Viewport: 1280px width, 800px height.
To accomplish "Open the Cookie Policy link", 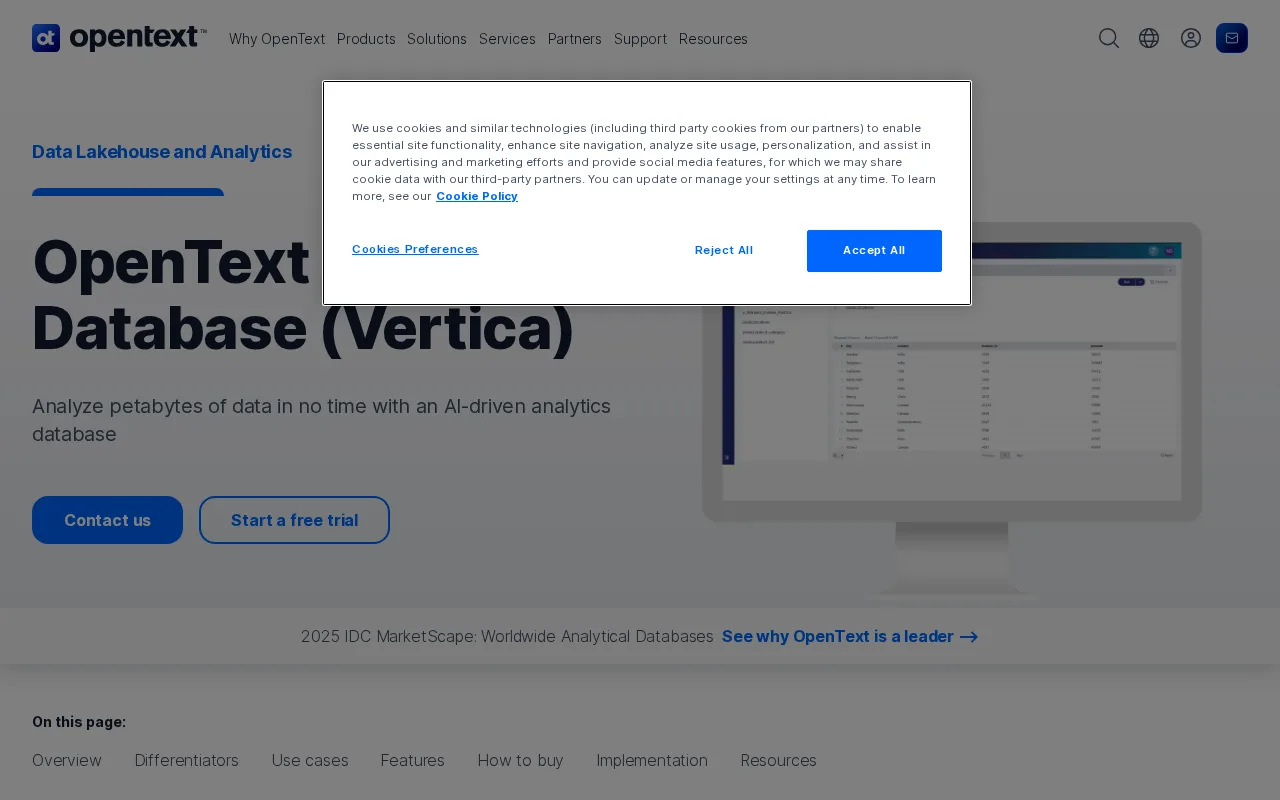I will (x=477, y=196).
